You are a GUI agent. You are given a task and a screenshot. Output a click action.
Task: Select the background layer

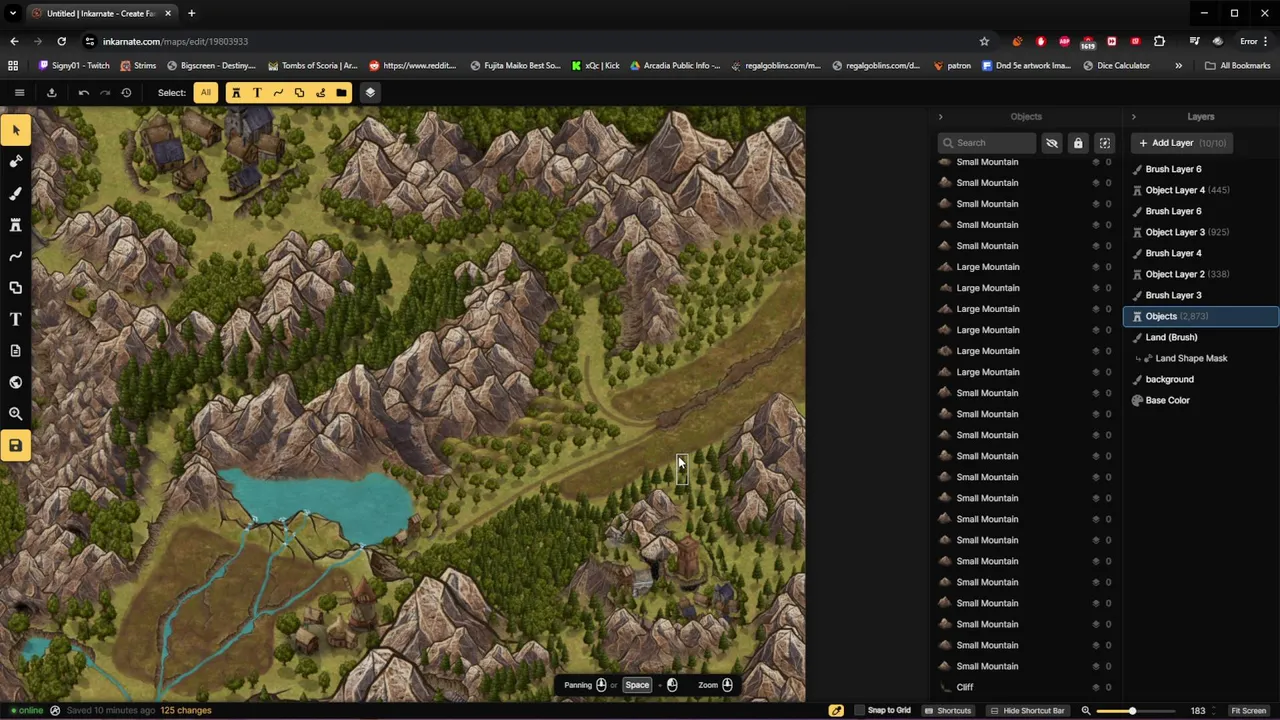pos(1201,379)
